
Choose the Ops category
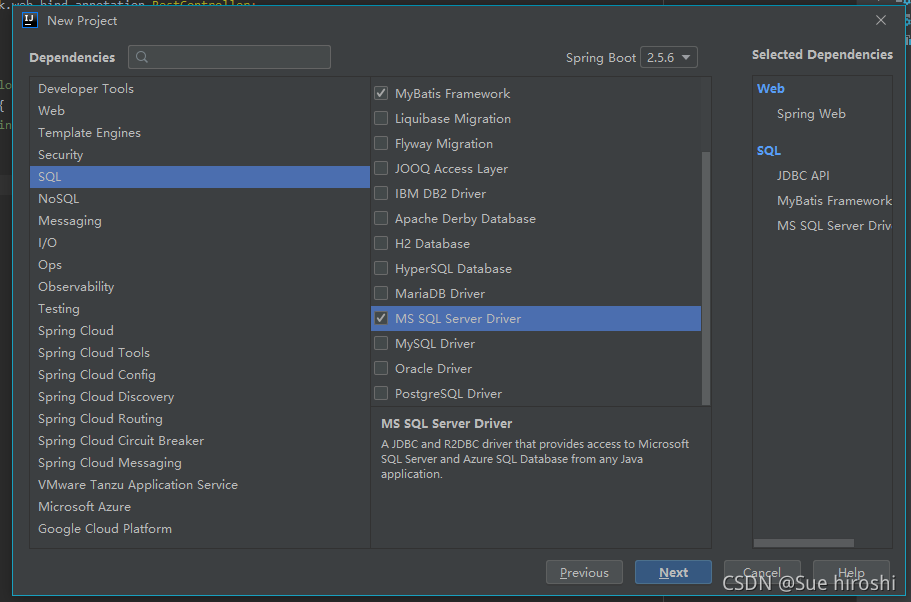point(200,265)
